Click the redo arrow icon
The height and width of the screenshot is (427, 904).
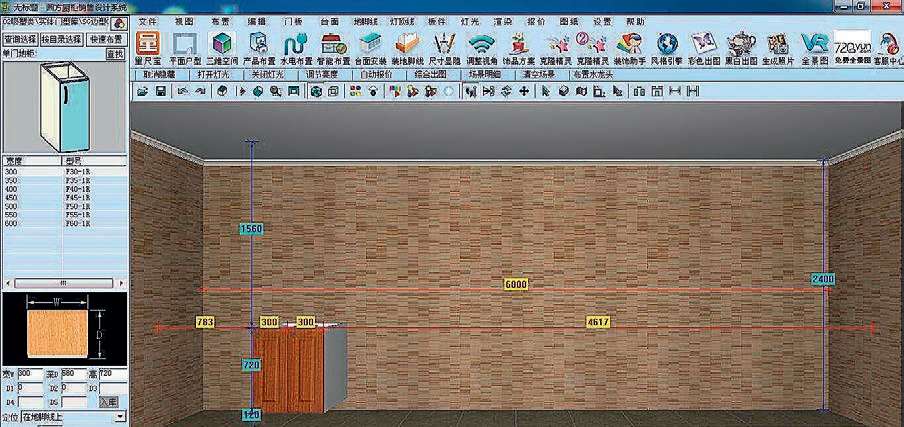(200, 91)
